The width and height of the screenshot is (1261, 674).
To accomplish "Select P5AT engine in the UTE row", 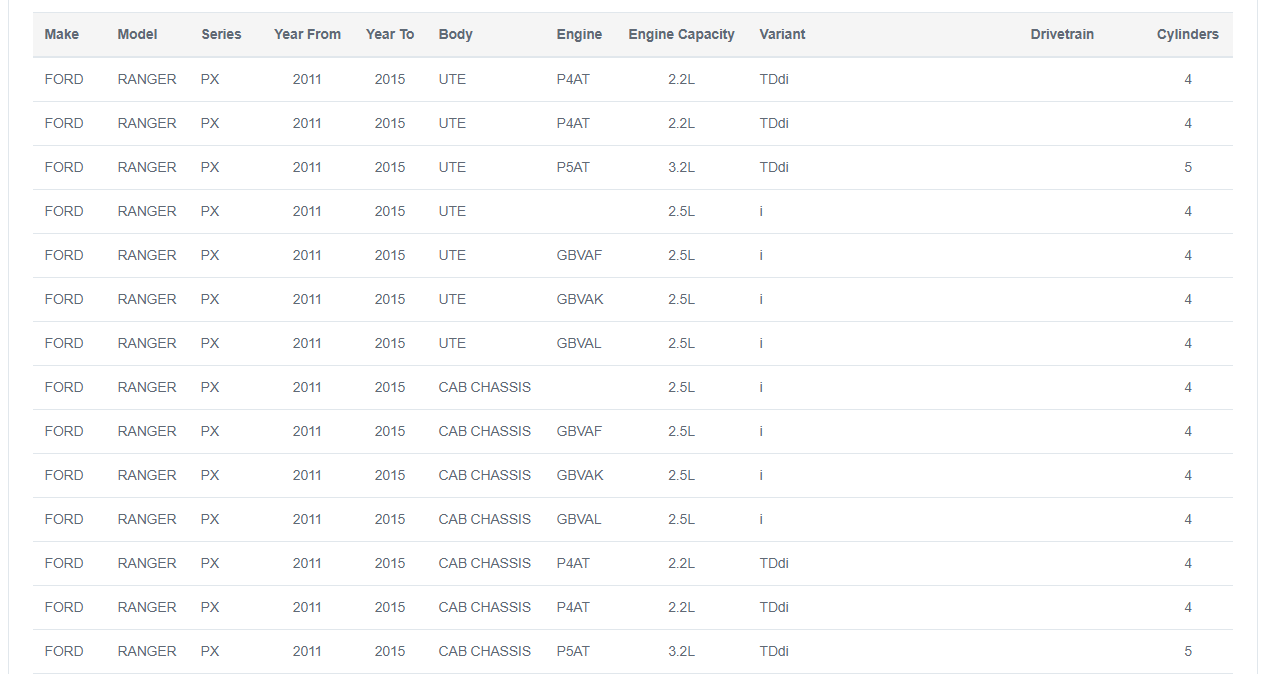I will coord(573,167).
